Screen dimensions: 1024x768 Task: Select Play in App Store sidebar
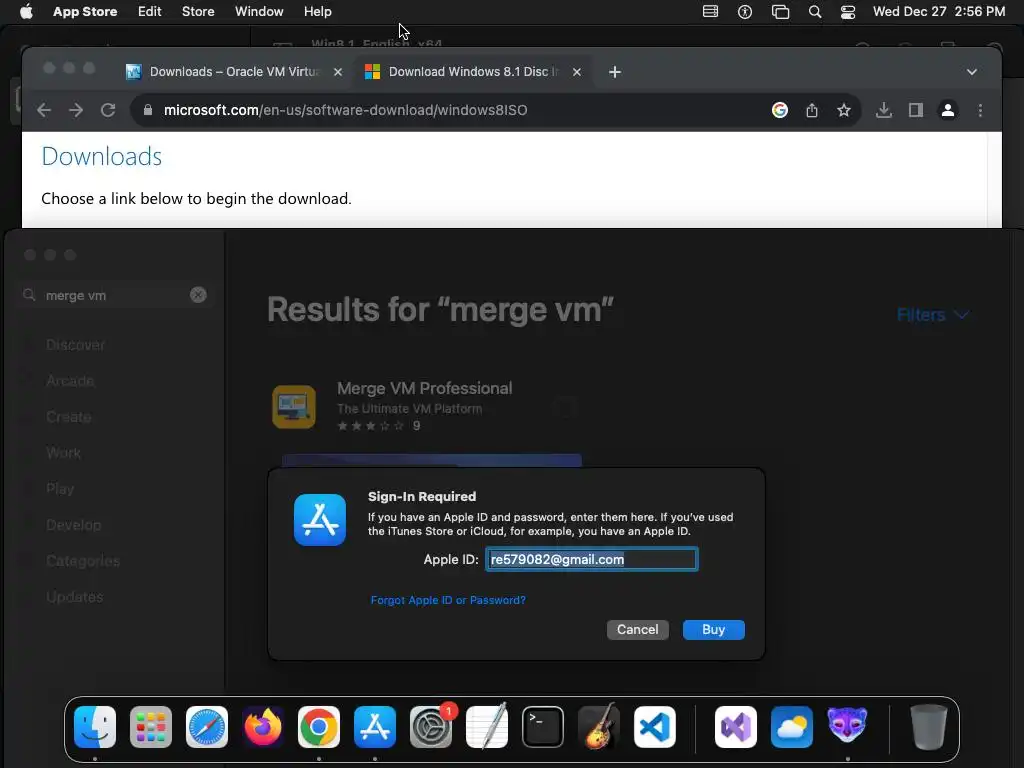60,488
